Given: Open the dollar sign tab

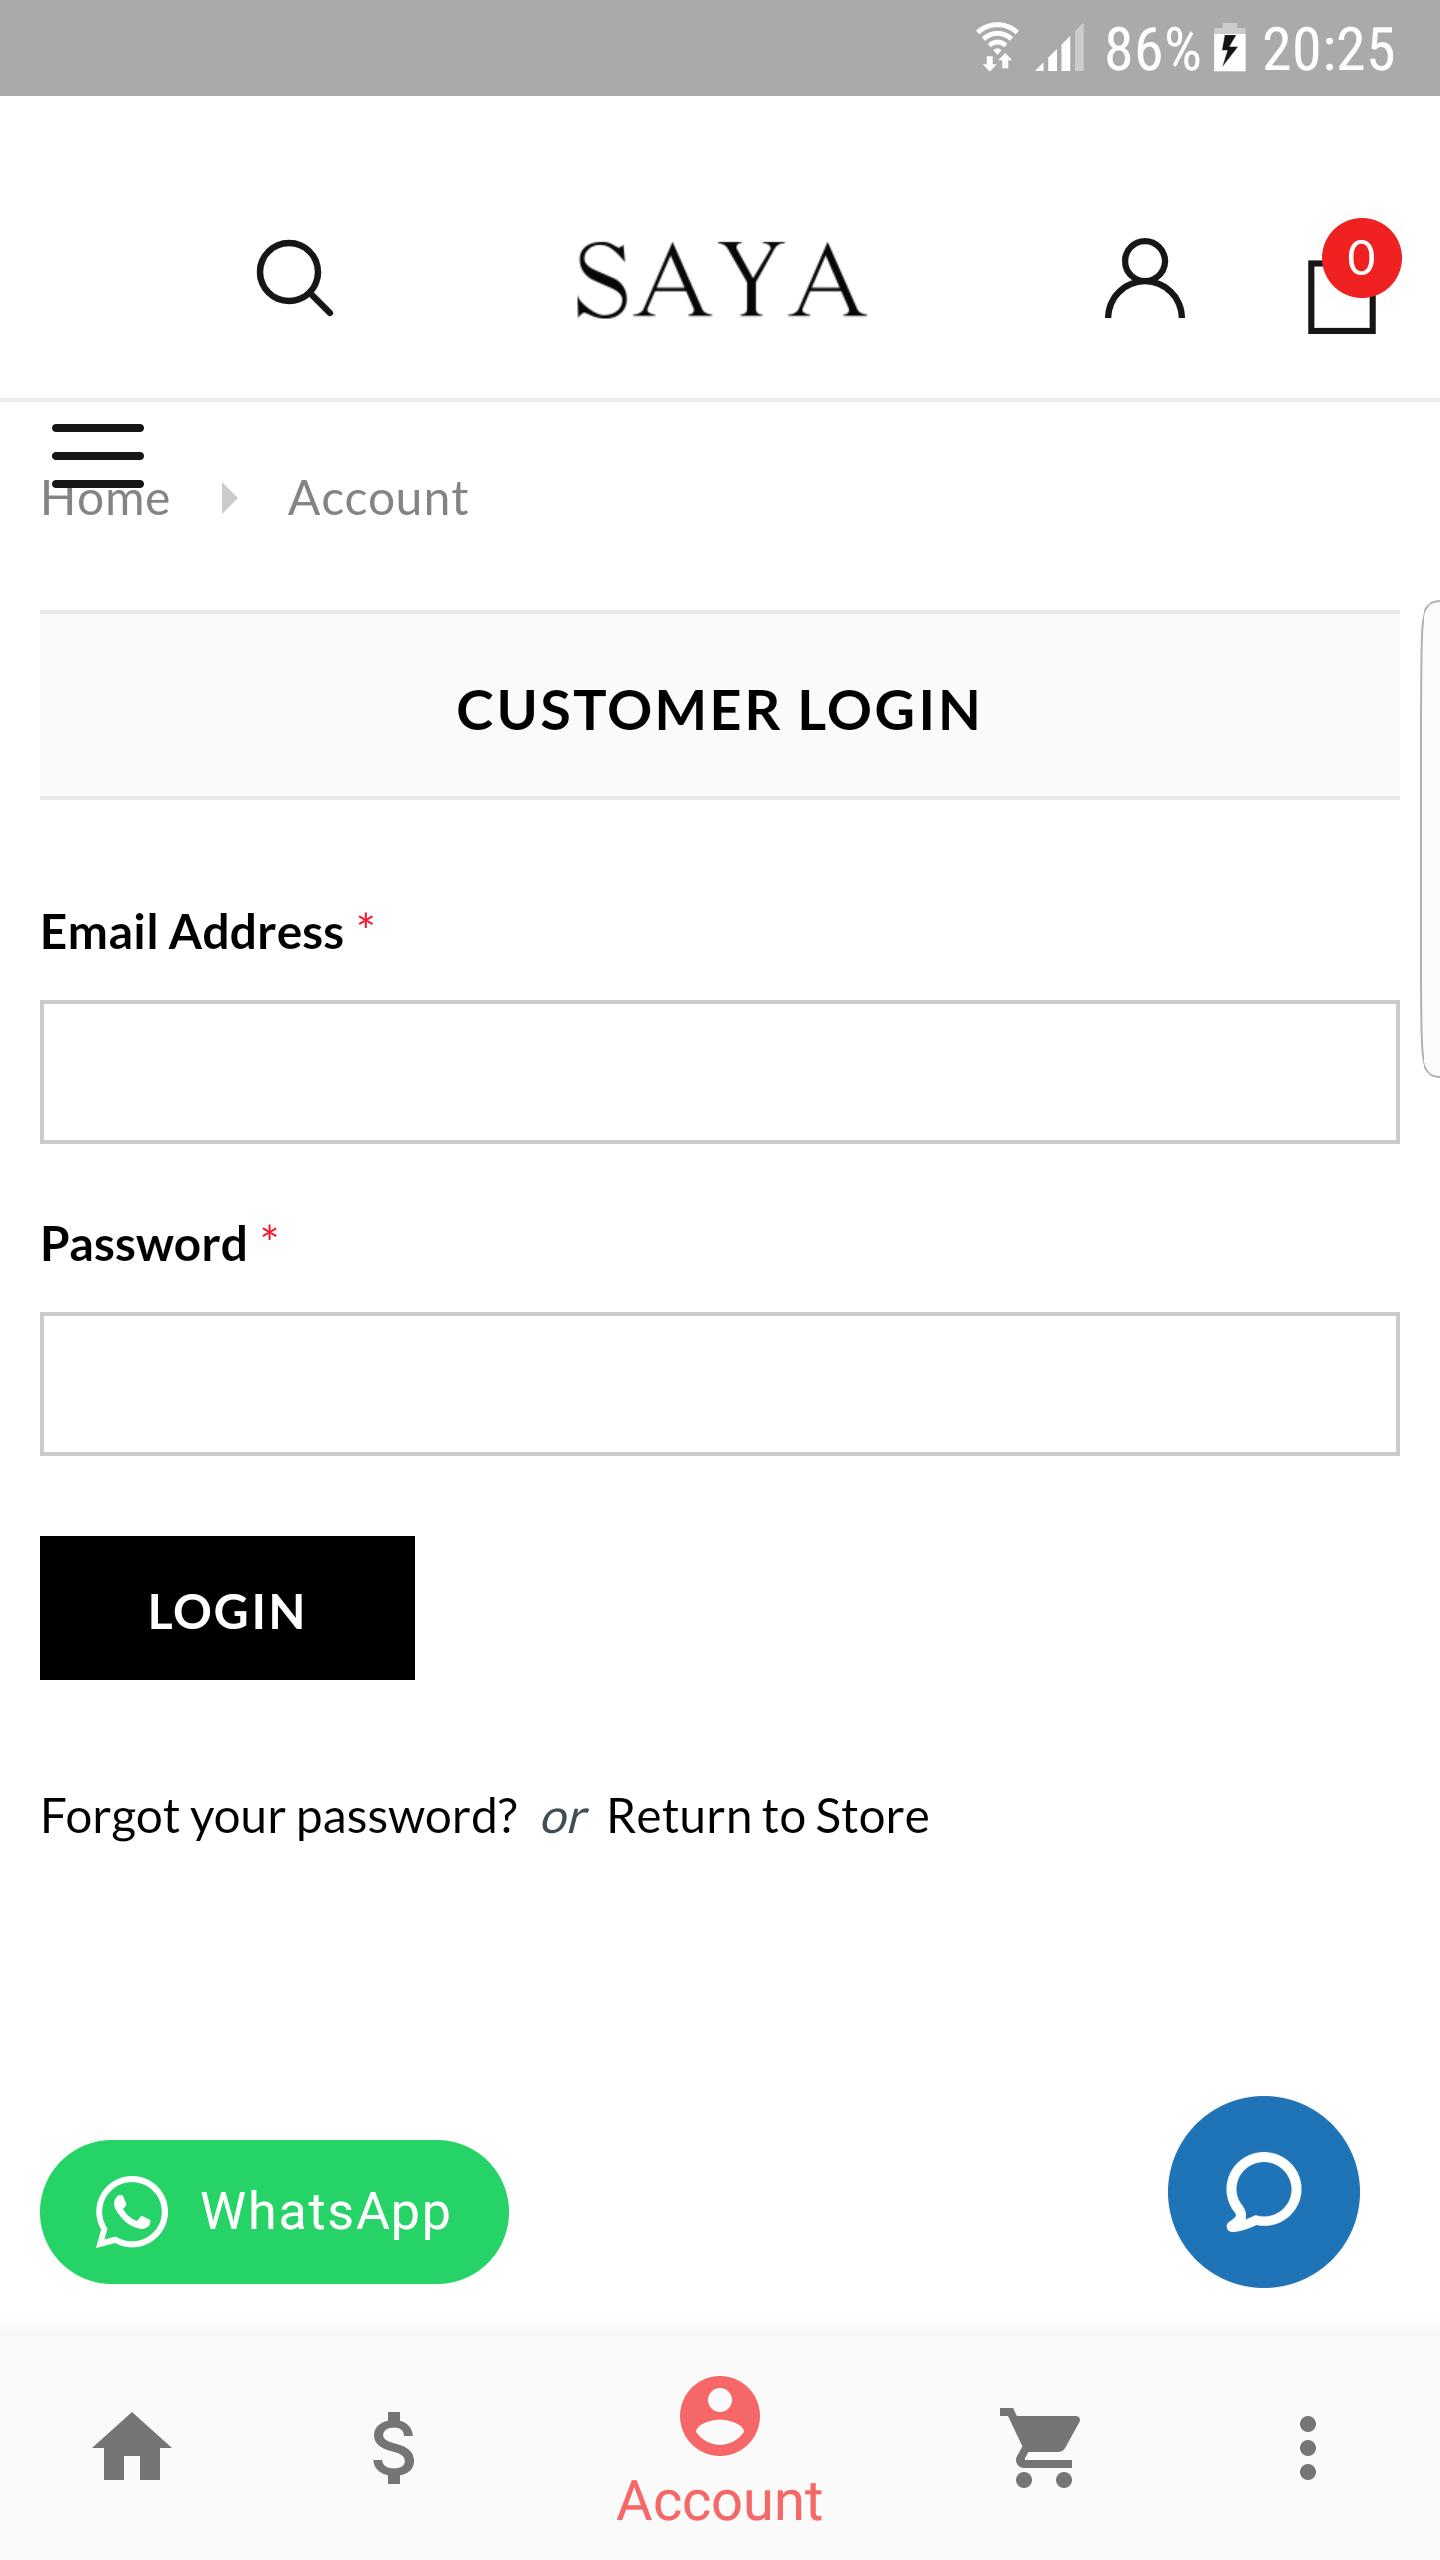Looking at the screenshot, I should [393, 2447].
